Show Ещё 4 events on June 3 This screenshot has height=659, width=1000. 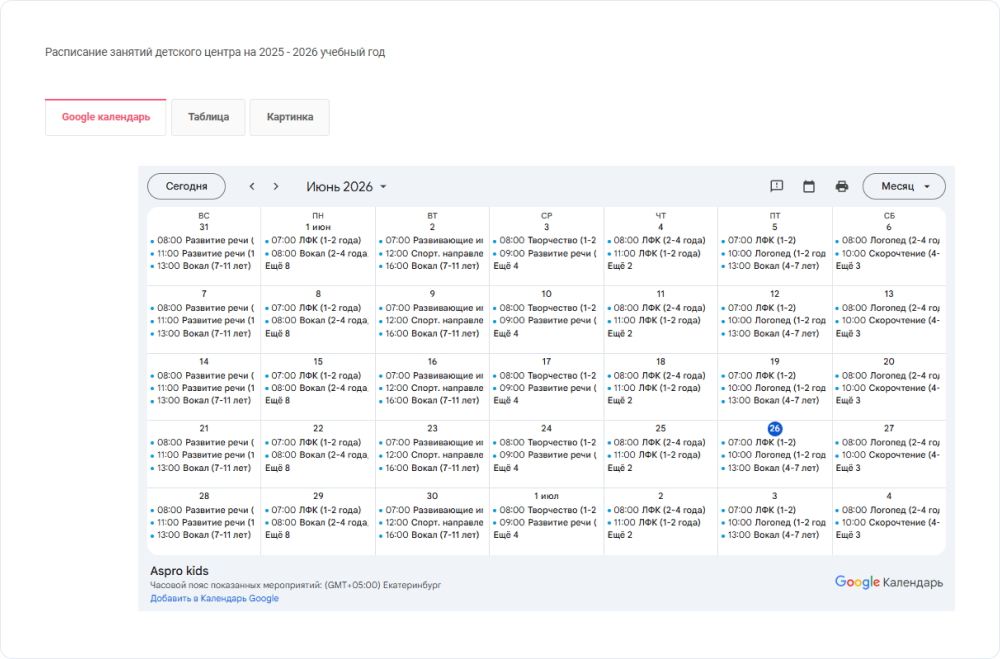tap(506, 266)
